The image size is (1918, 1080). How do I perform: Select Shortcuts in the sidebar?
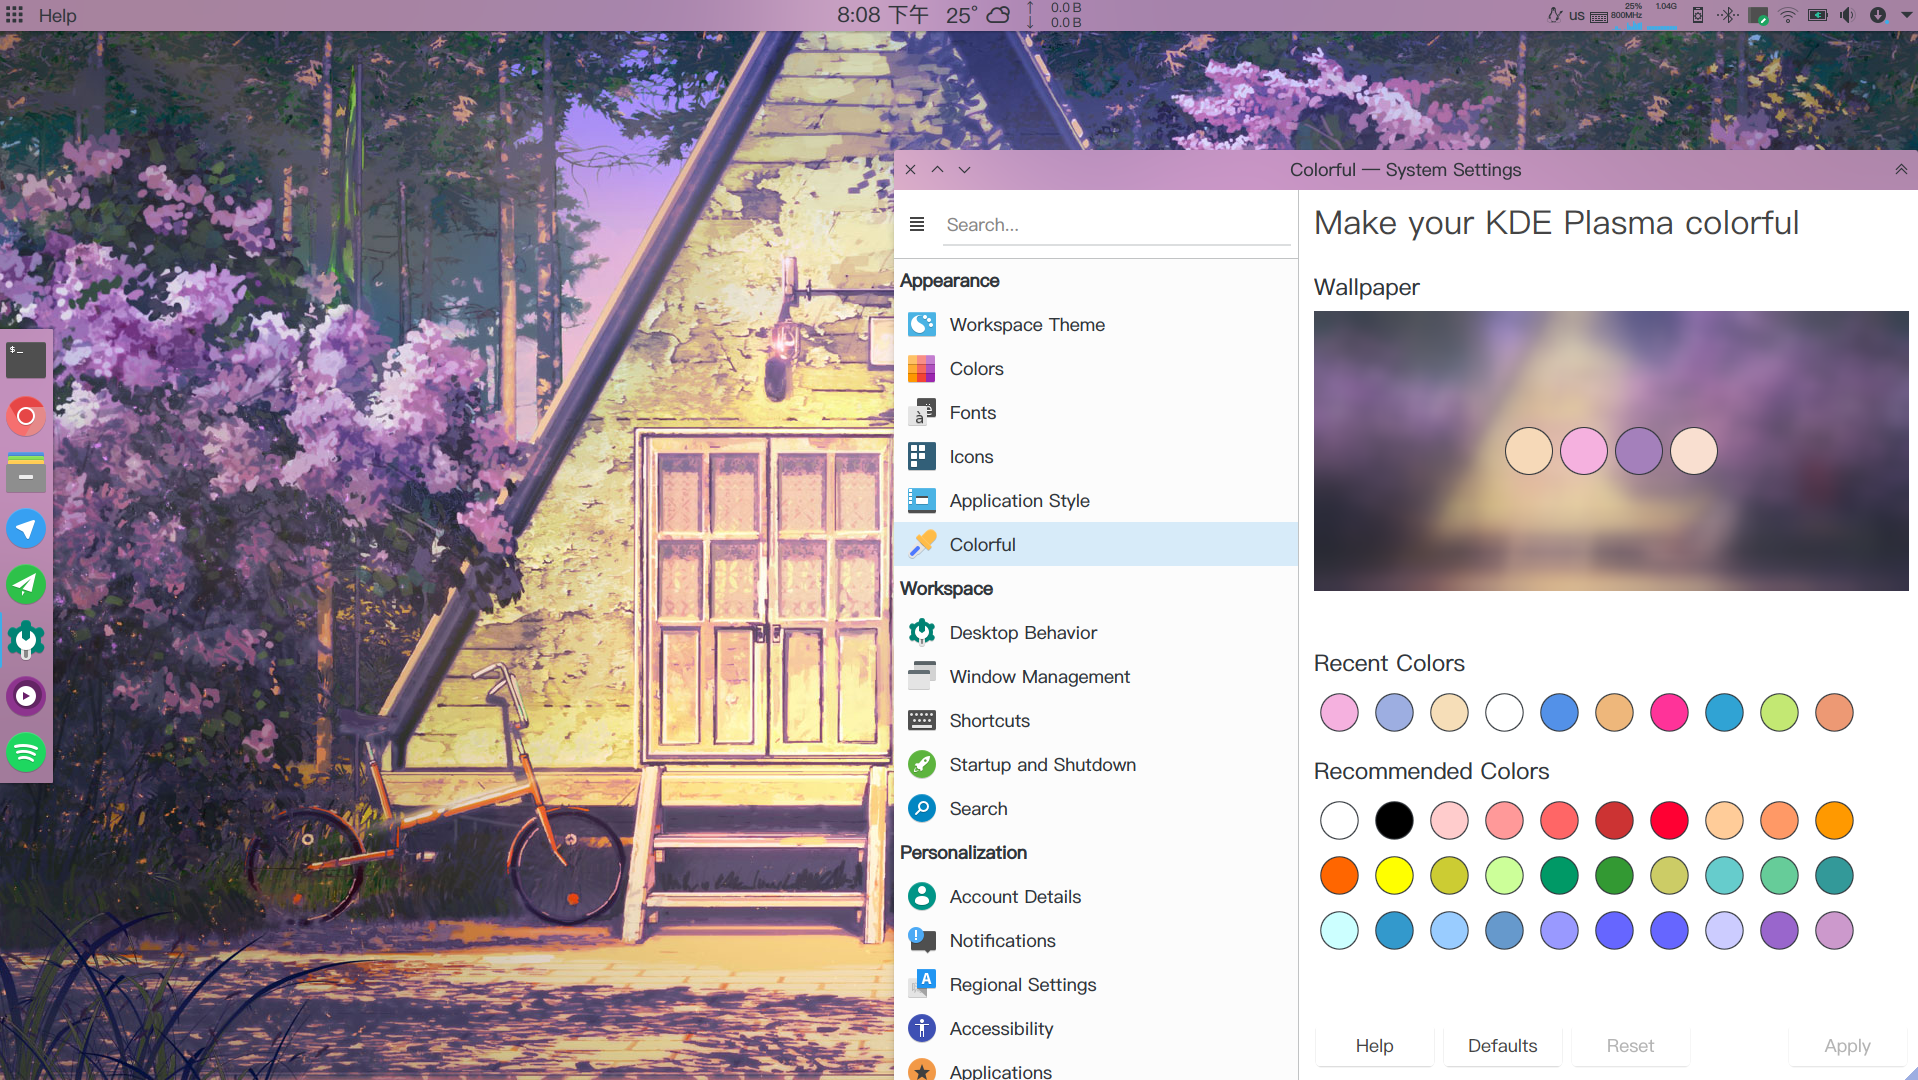[x=1096, y=721]
